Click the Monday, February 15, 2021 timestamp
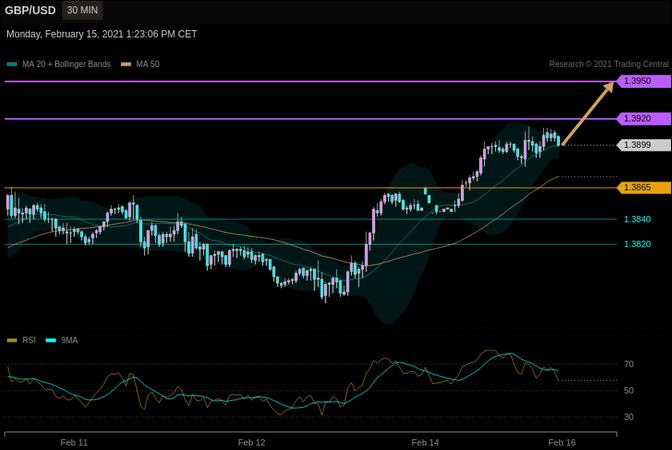Image resolution: width=672 pixels, height=450 pixels. tap(102, 34)
